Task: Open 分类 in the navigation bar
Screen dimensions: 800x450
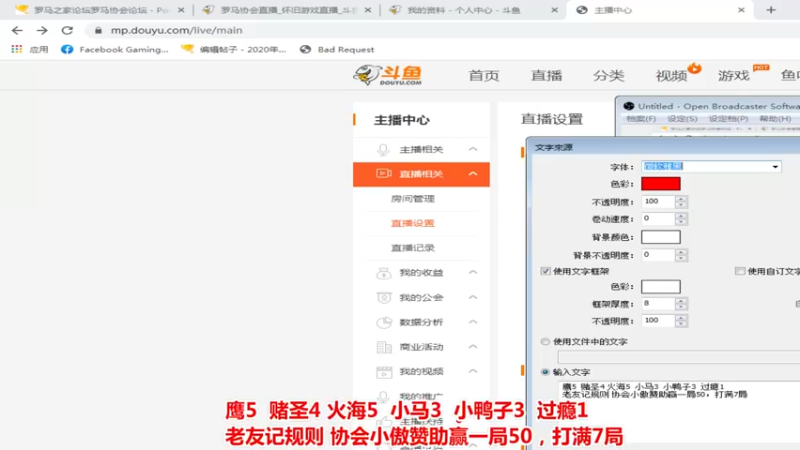Action: pyautogui.click(x=609, y=76)
